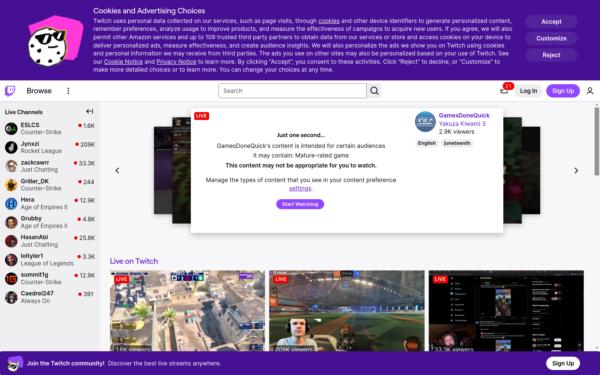Click summit1g channel name text
This screenshot has height=375, width=600.
pos(34,275)
